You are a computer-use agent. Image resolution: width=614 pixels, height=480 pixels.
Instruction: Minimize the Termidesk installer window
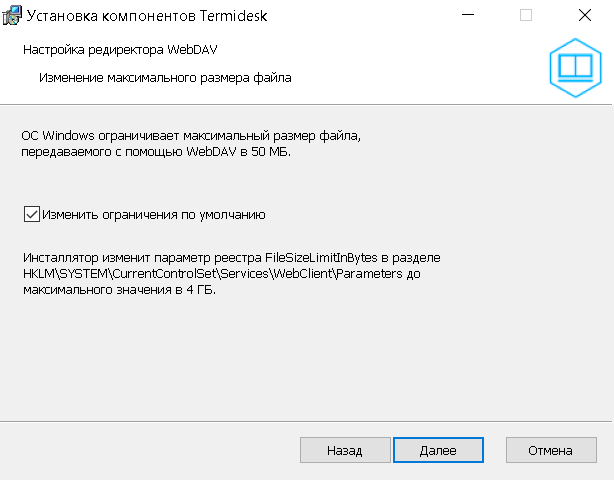468,15
